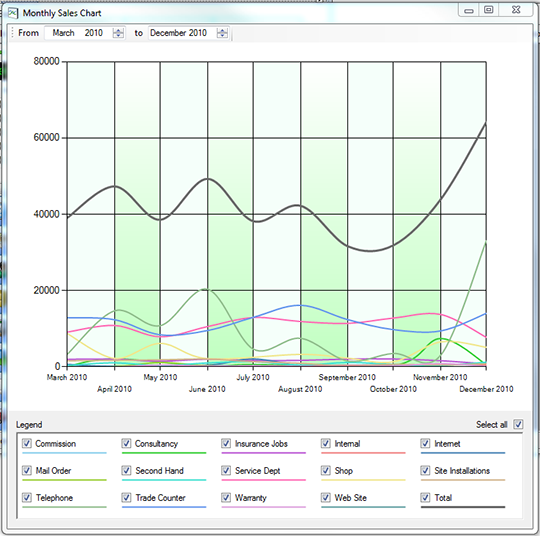
Task: Uncheck the Consultancy series checkbox
Action: tap(126, 443)
